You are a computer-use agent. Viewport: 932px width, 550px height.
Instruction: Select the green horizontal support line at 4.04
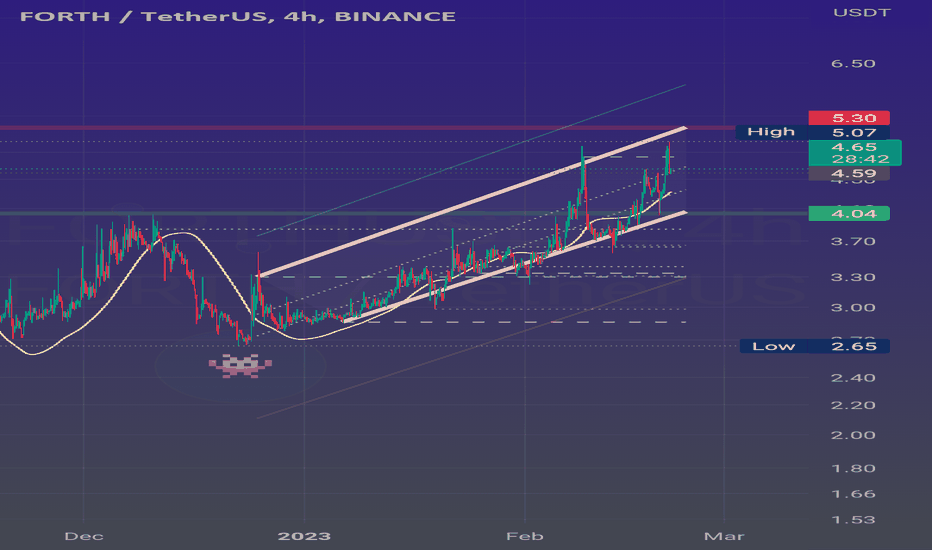404,213
